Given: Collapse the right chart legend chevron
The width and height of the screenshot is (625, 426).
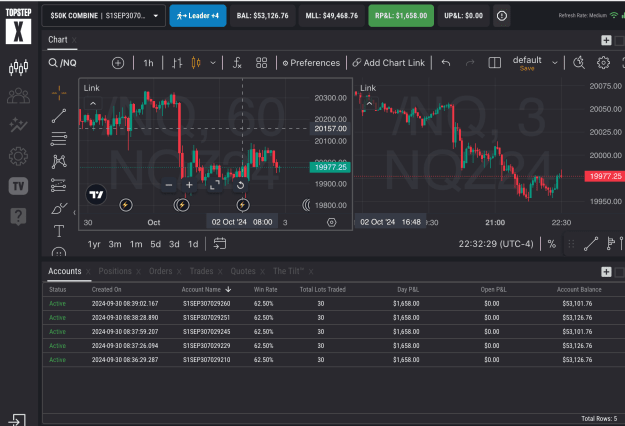Looking at the screenshot, I should pos(369,104).
